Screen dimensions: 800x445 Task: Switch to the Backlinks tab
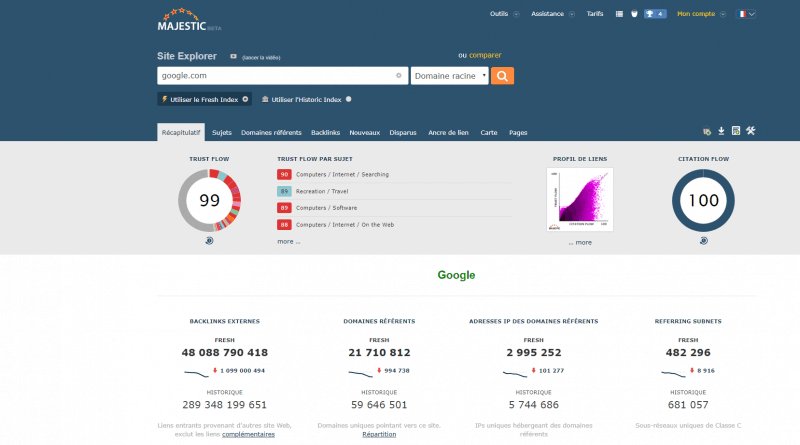click(x=325, y=132)
